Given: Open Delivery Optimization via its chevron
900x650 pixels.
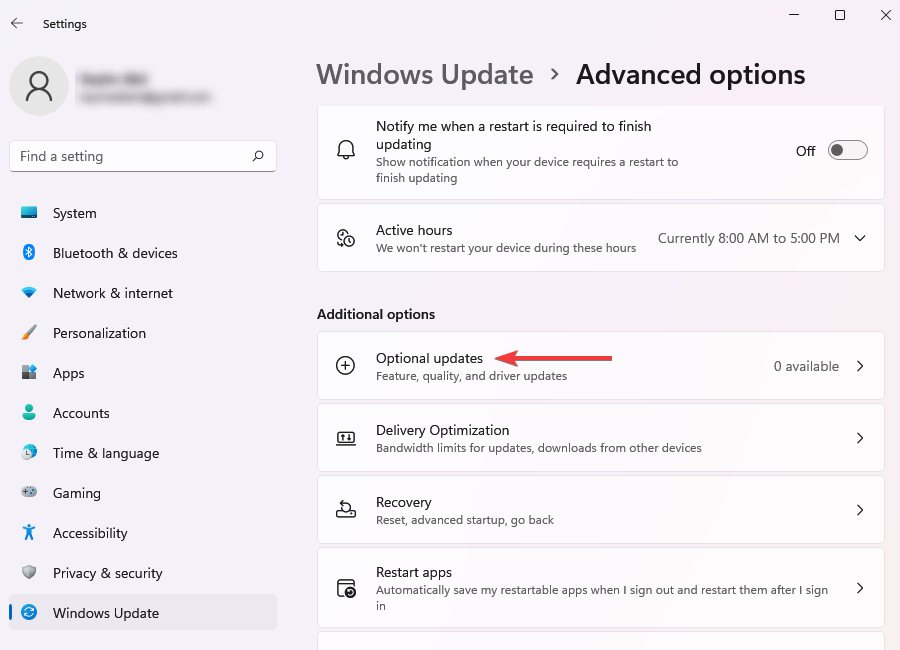Looking at the screenshot, I should pyautogui.click(x=860, y=438).
